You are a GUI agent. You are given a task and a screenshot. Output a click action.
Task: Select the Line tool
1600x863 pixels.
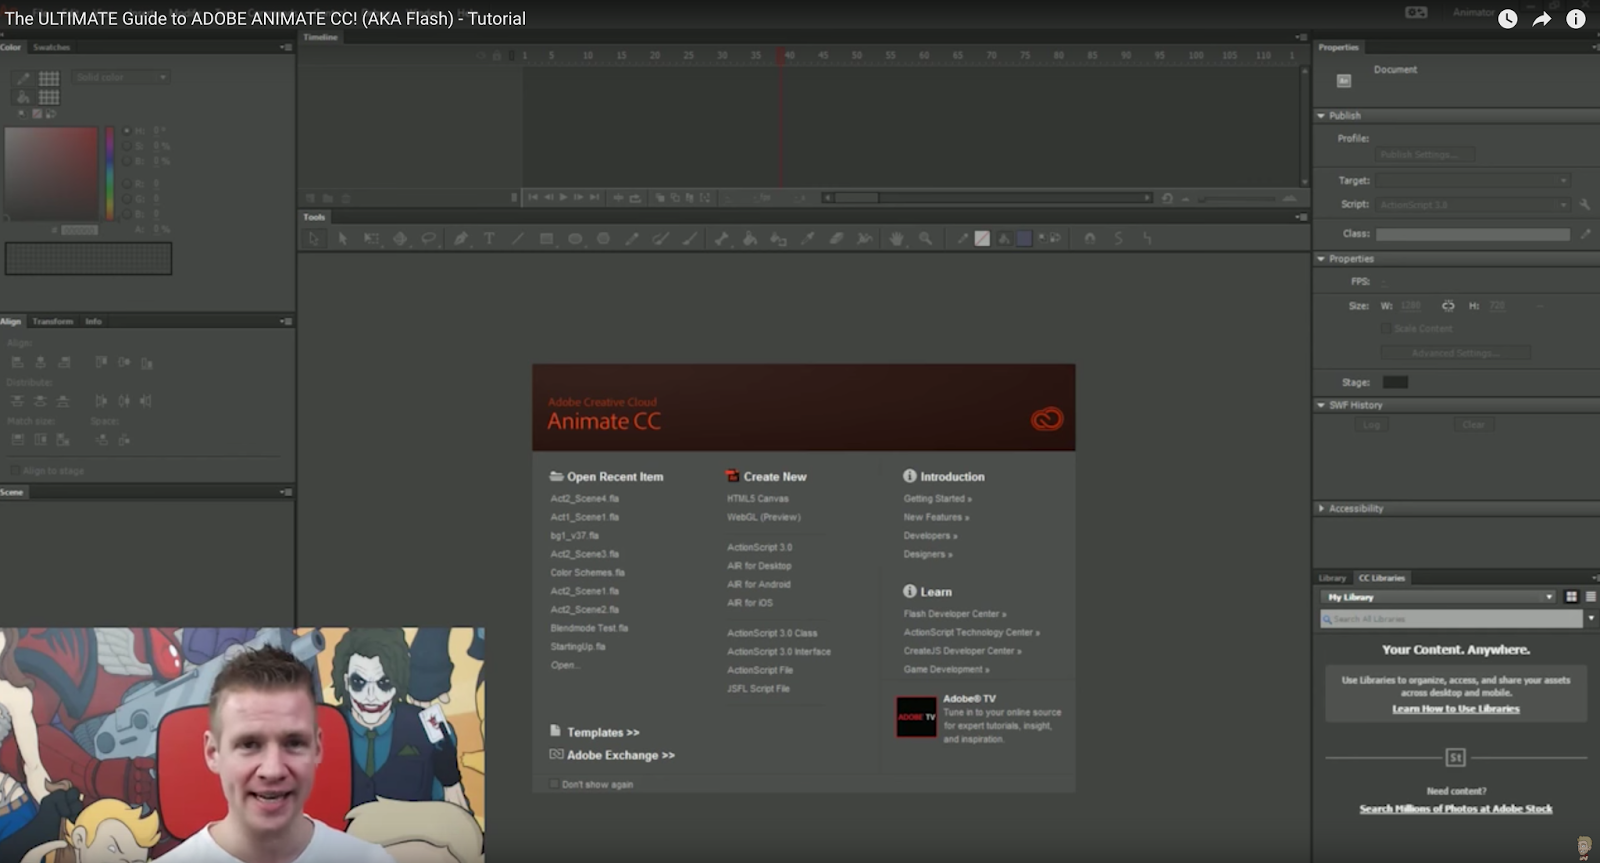[x=518, y=238]
